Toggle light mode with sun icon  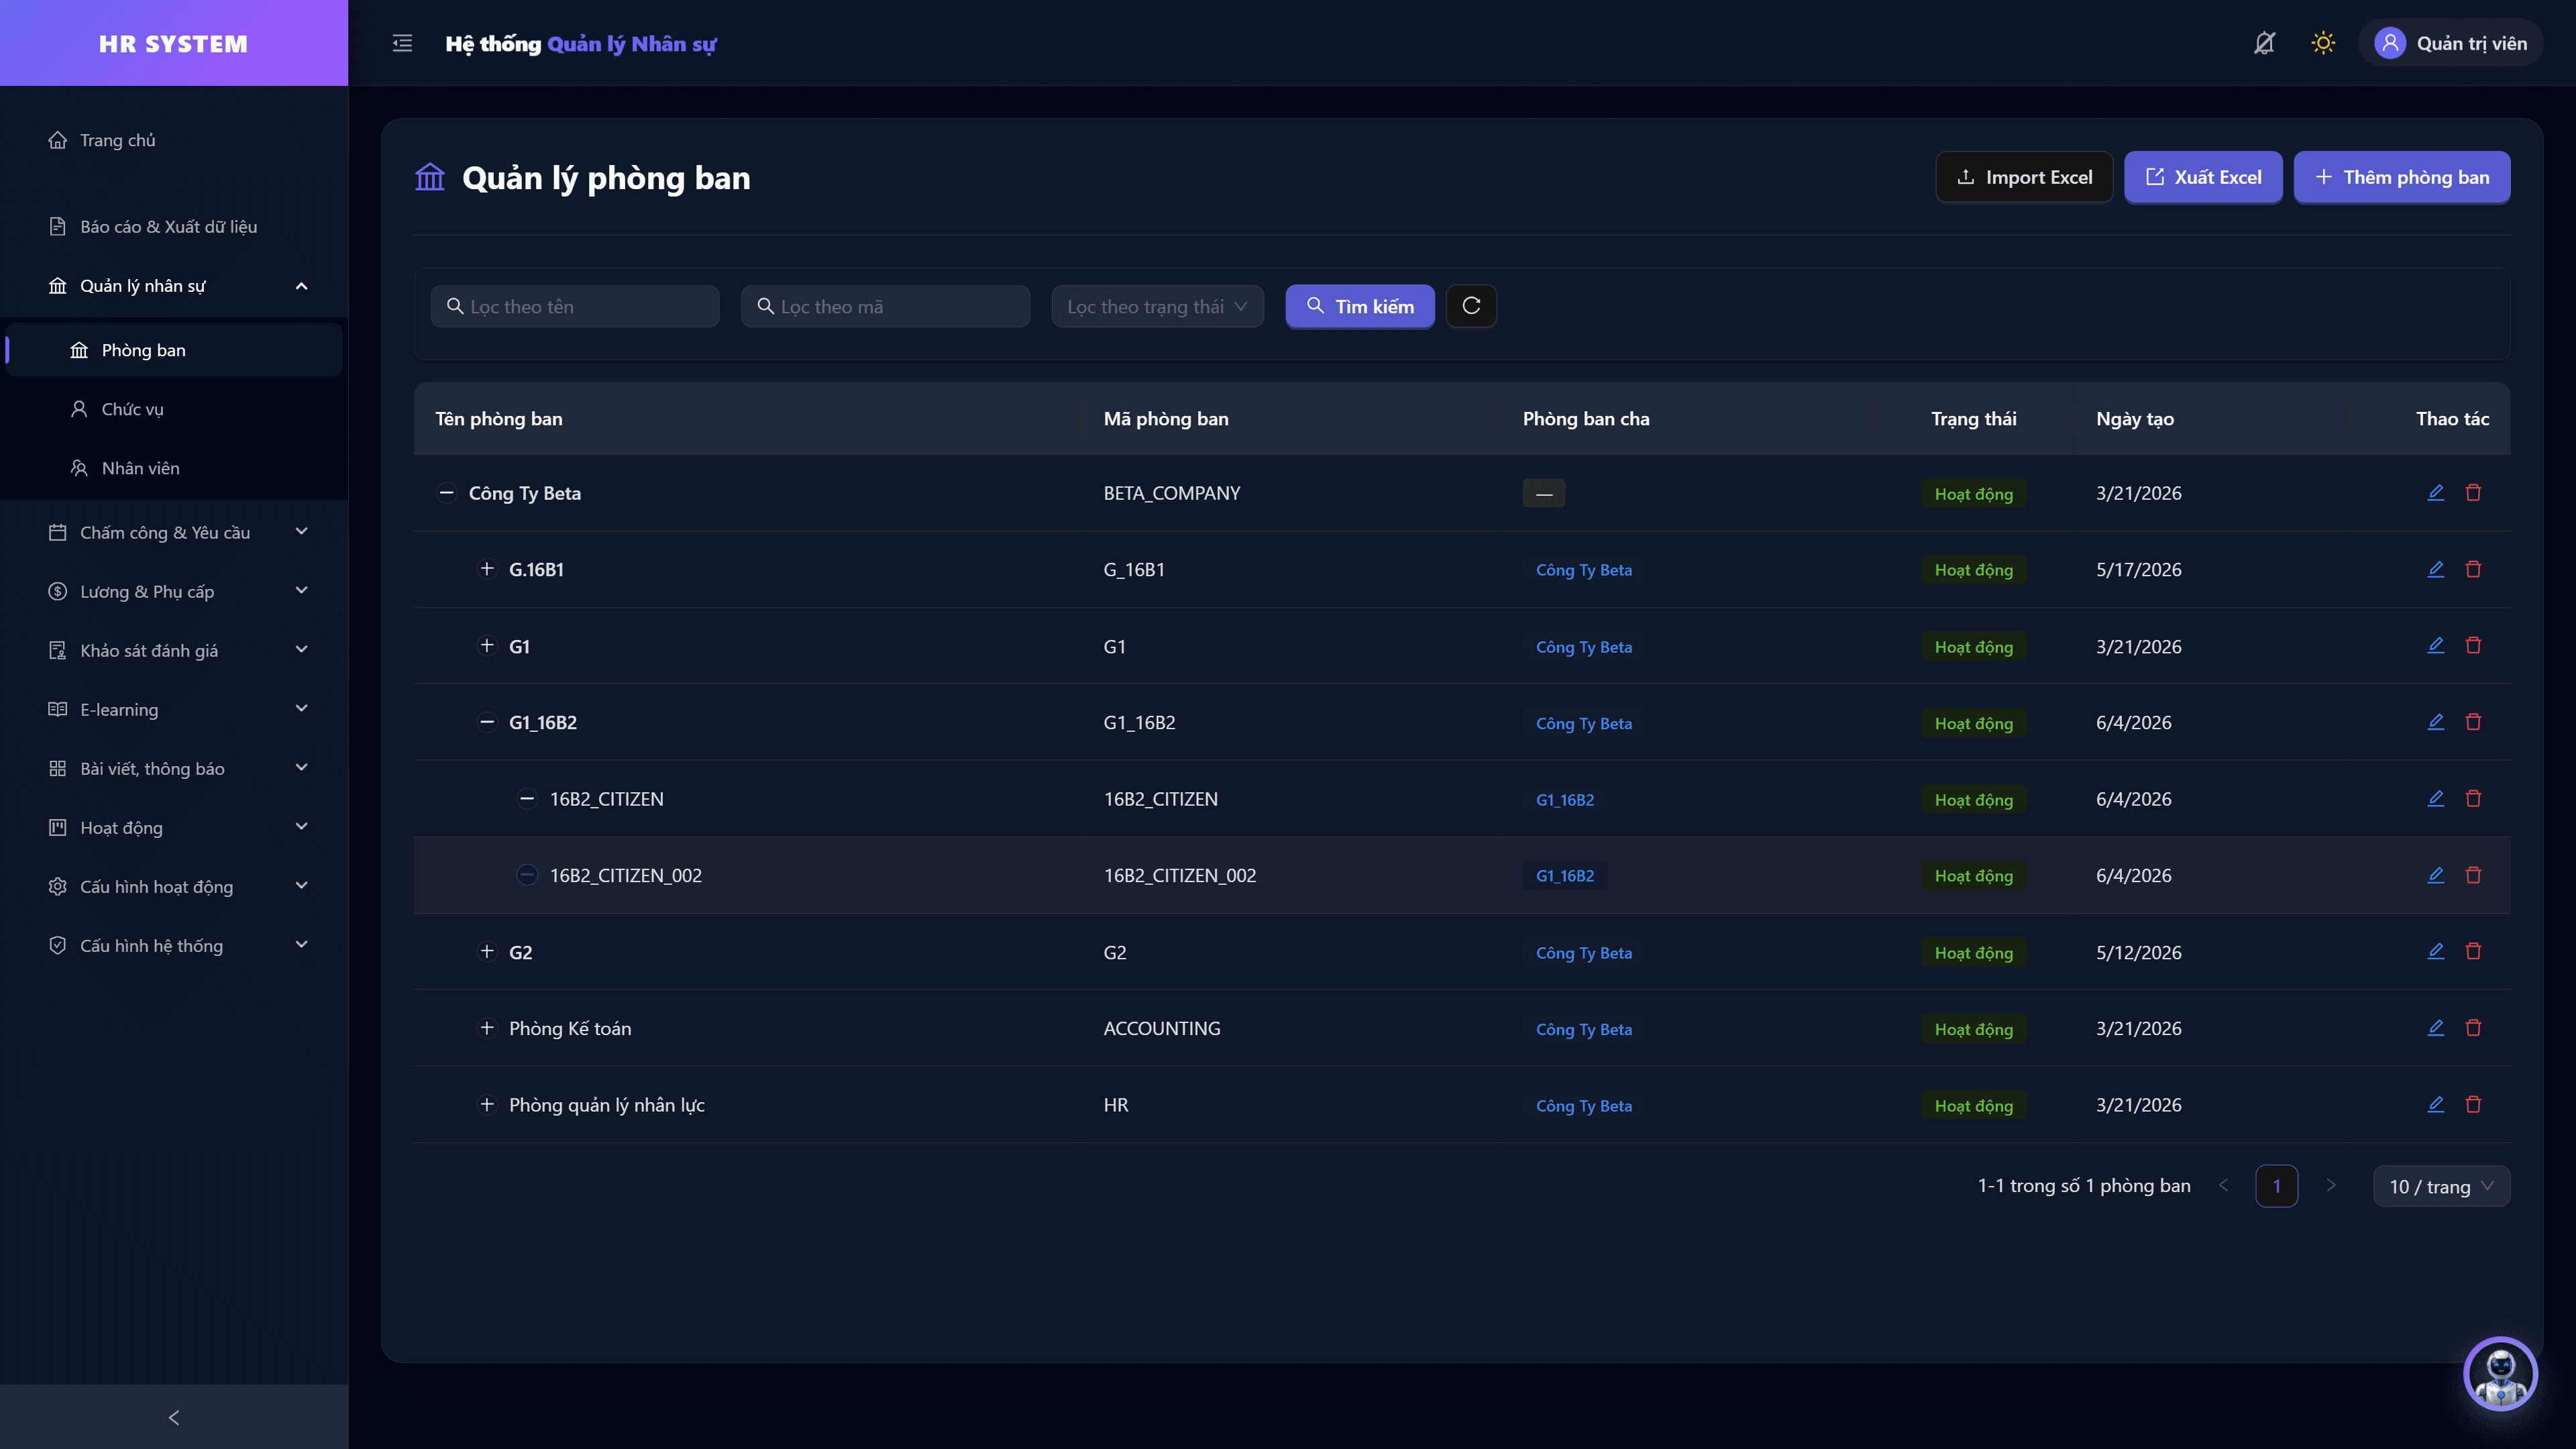pyautogui.click(x=2323, y=43)
